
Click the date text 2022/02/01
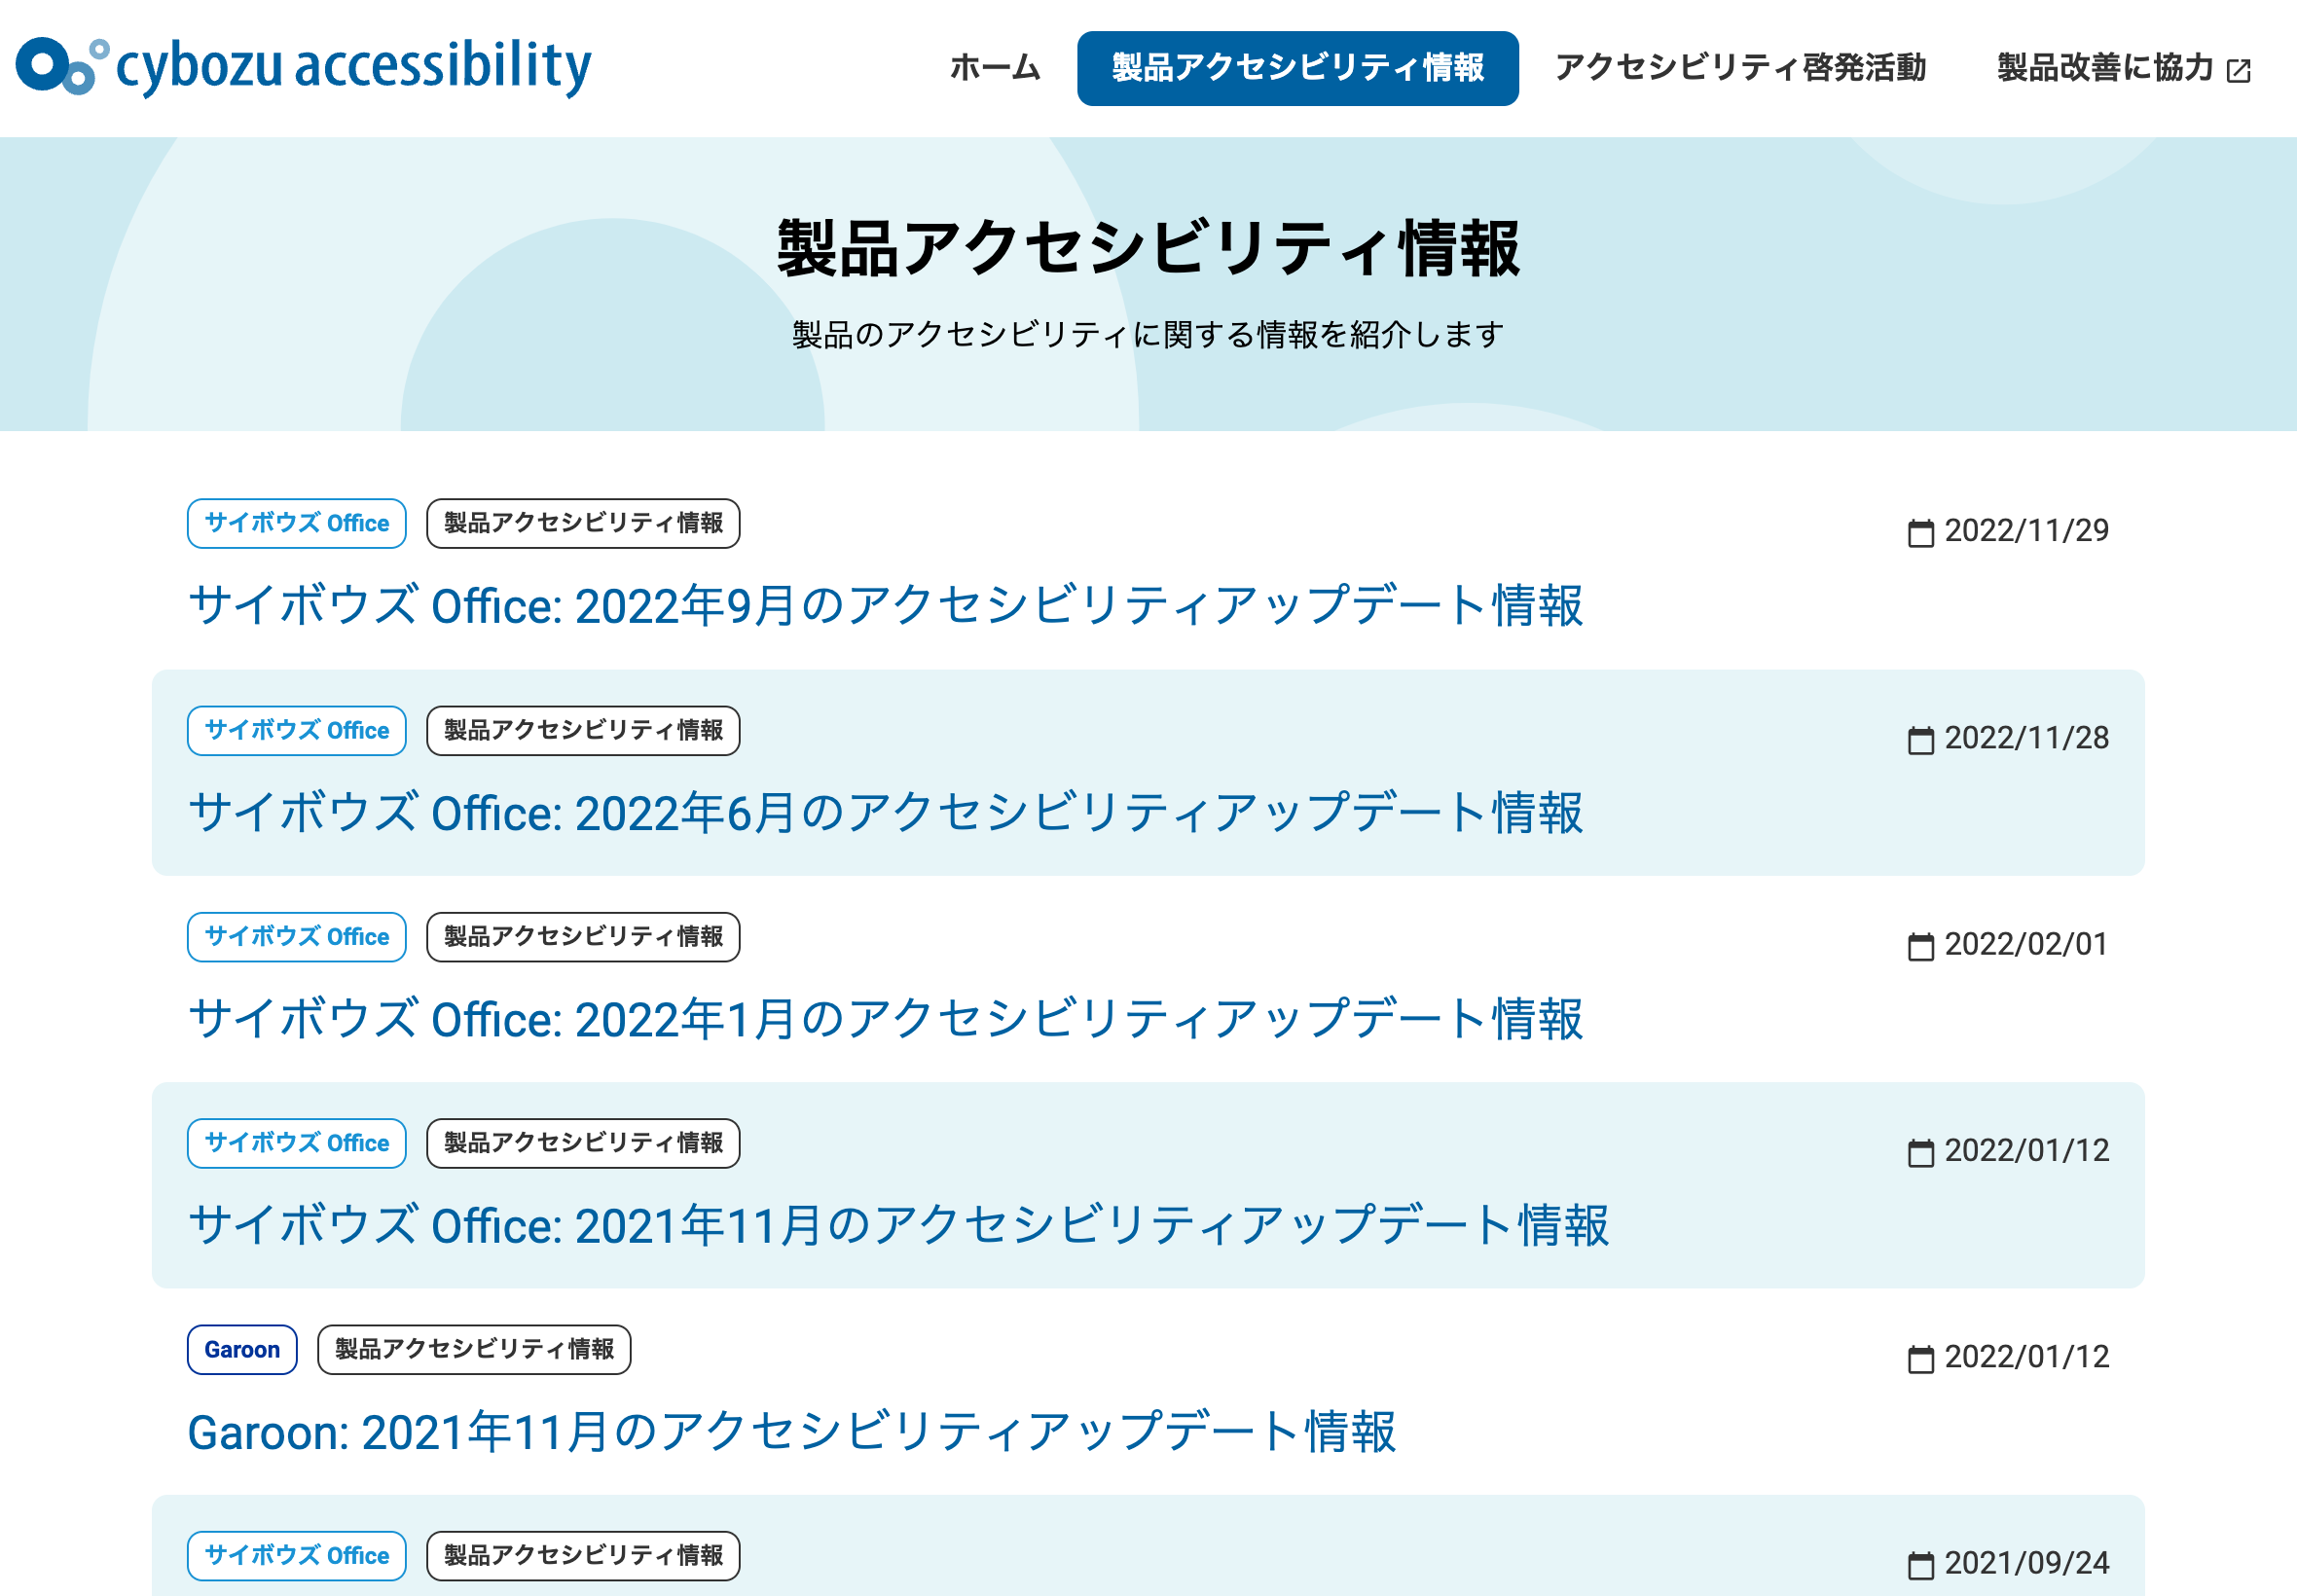(x=2027, y=944)
